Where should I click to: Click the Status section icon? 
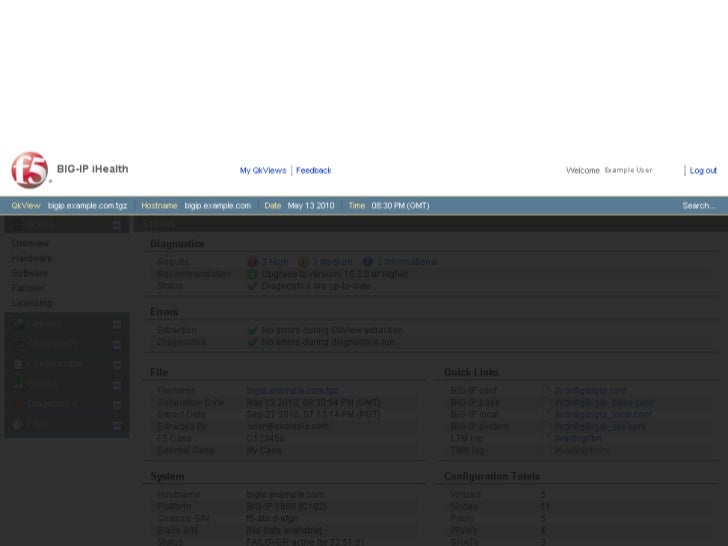(x=18, y=225)
